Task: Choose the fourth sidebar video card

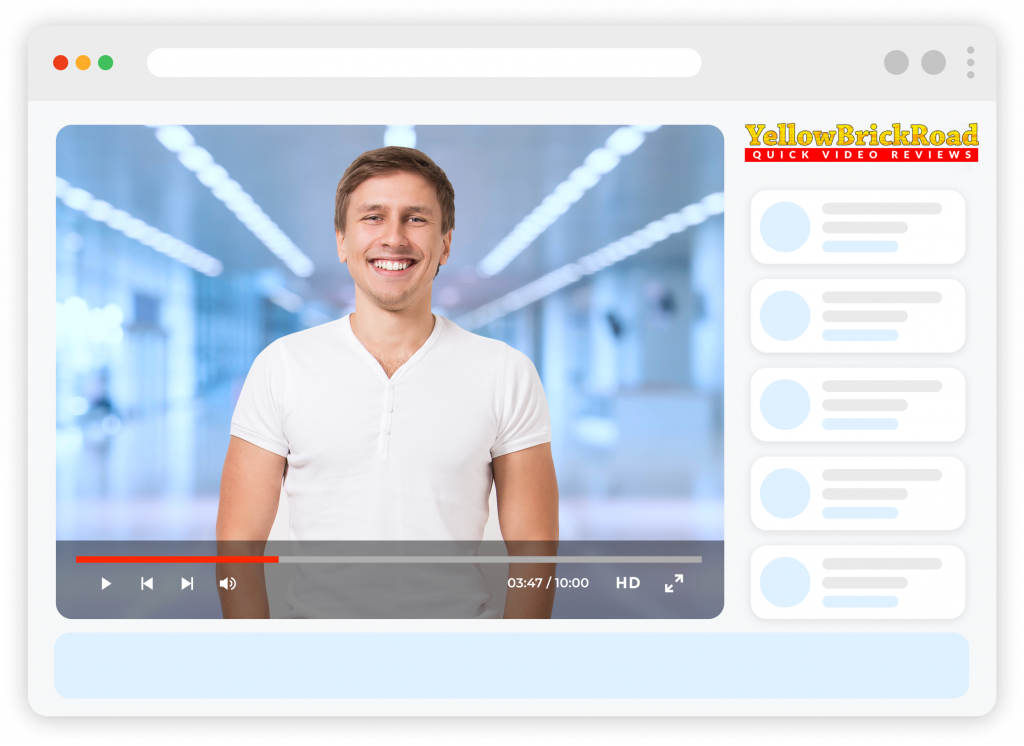Action: (x=858, y=493)
